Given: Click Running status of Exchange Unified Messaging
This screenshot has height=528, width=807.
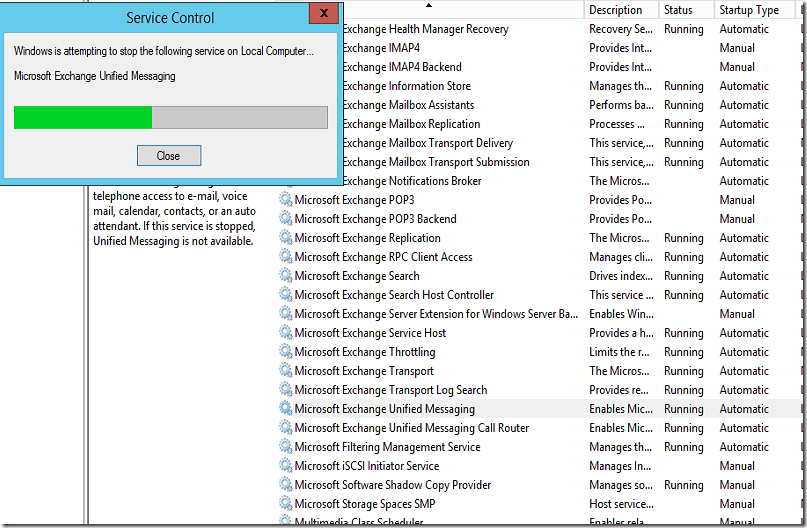Looking at the screenshot, I should pos(683,409).
